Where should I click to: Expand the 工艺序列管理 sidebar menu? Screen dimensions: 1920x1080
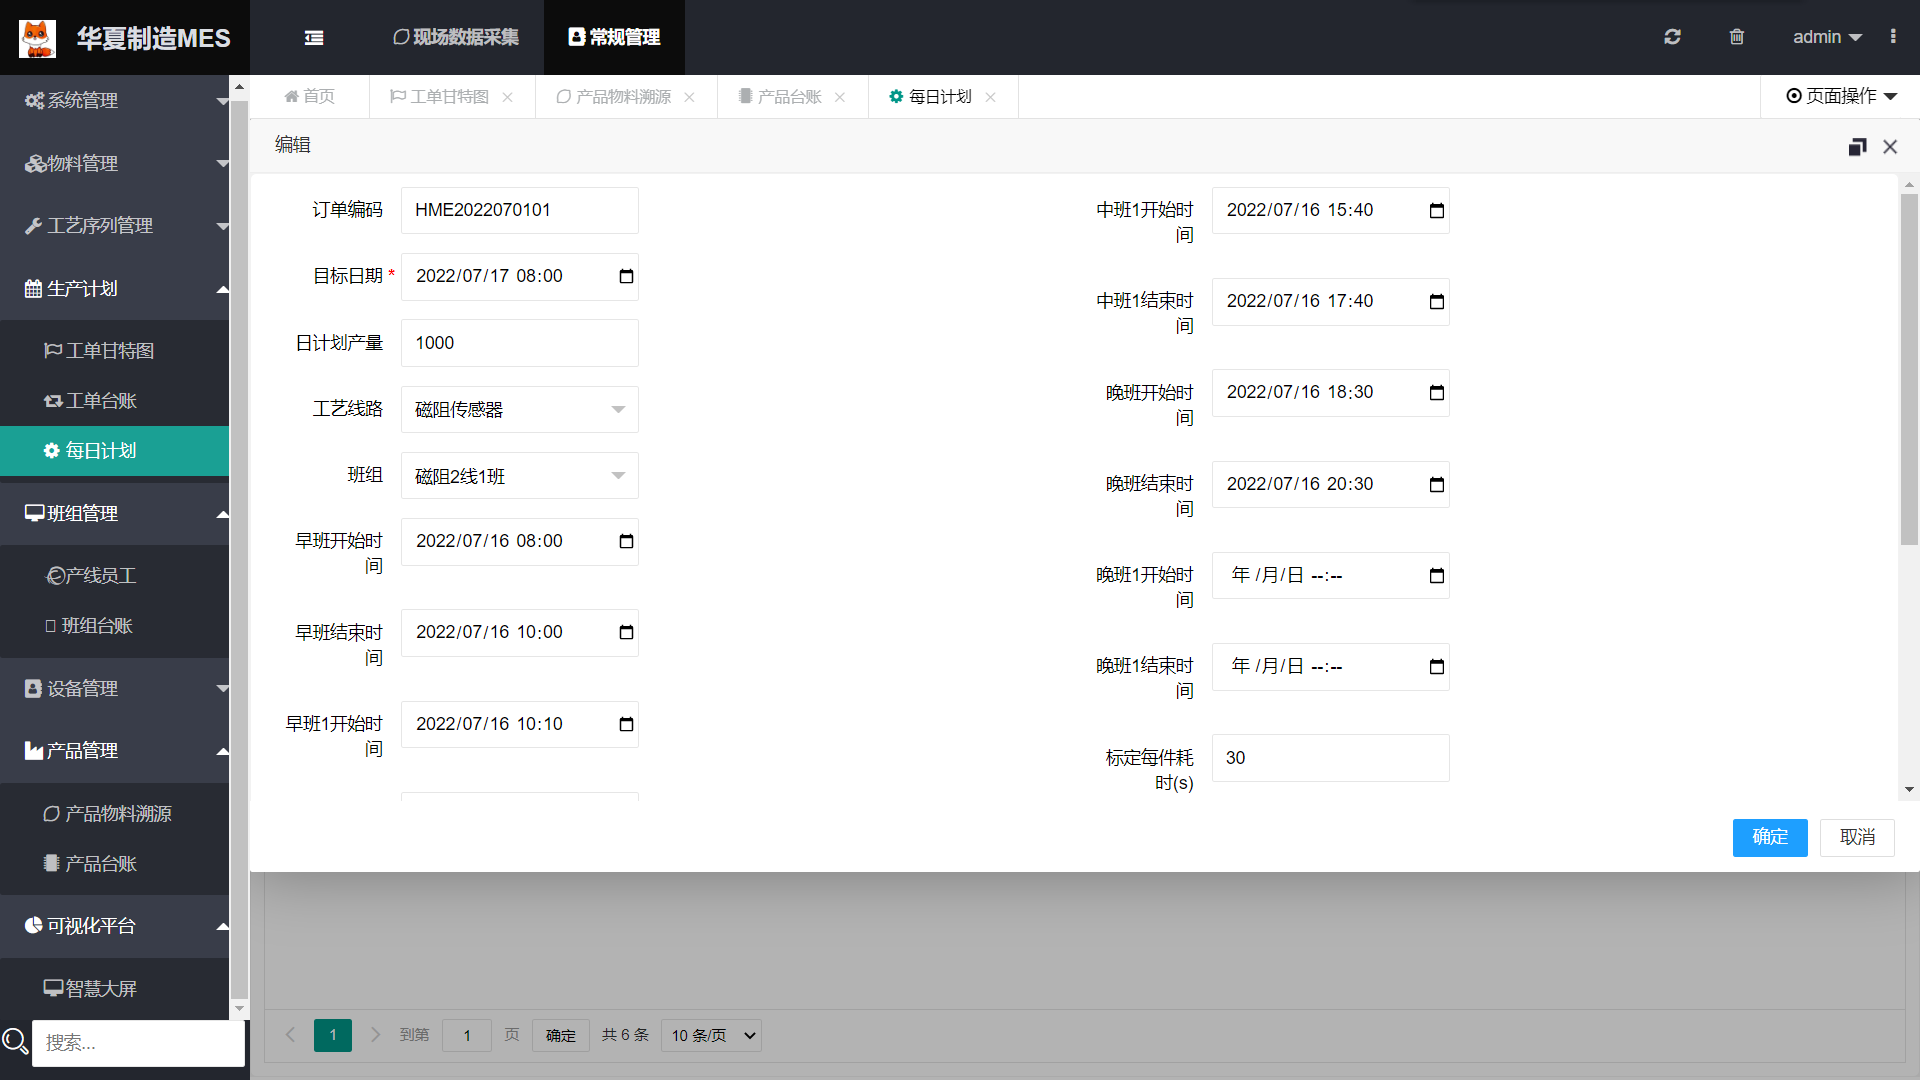point(115,226)
